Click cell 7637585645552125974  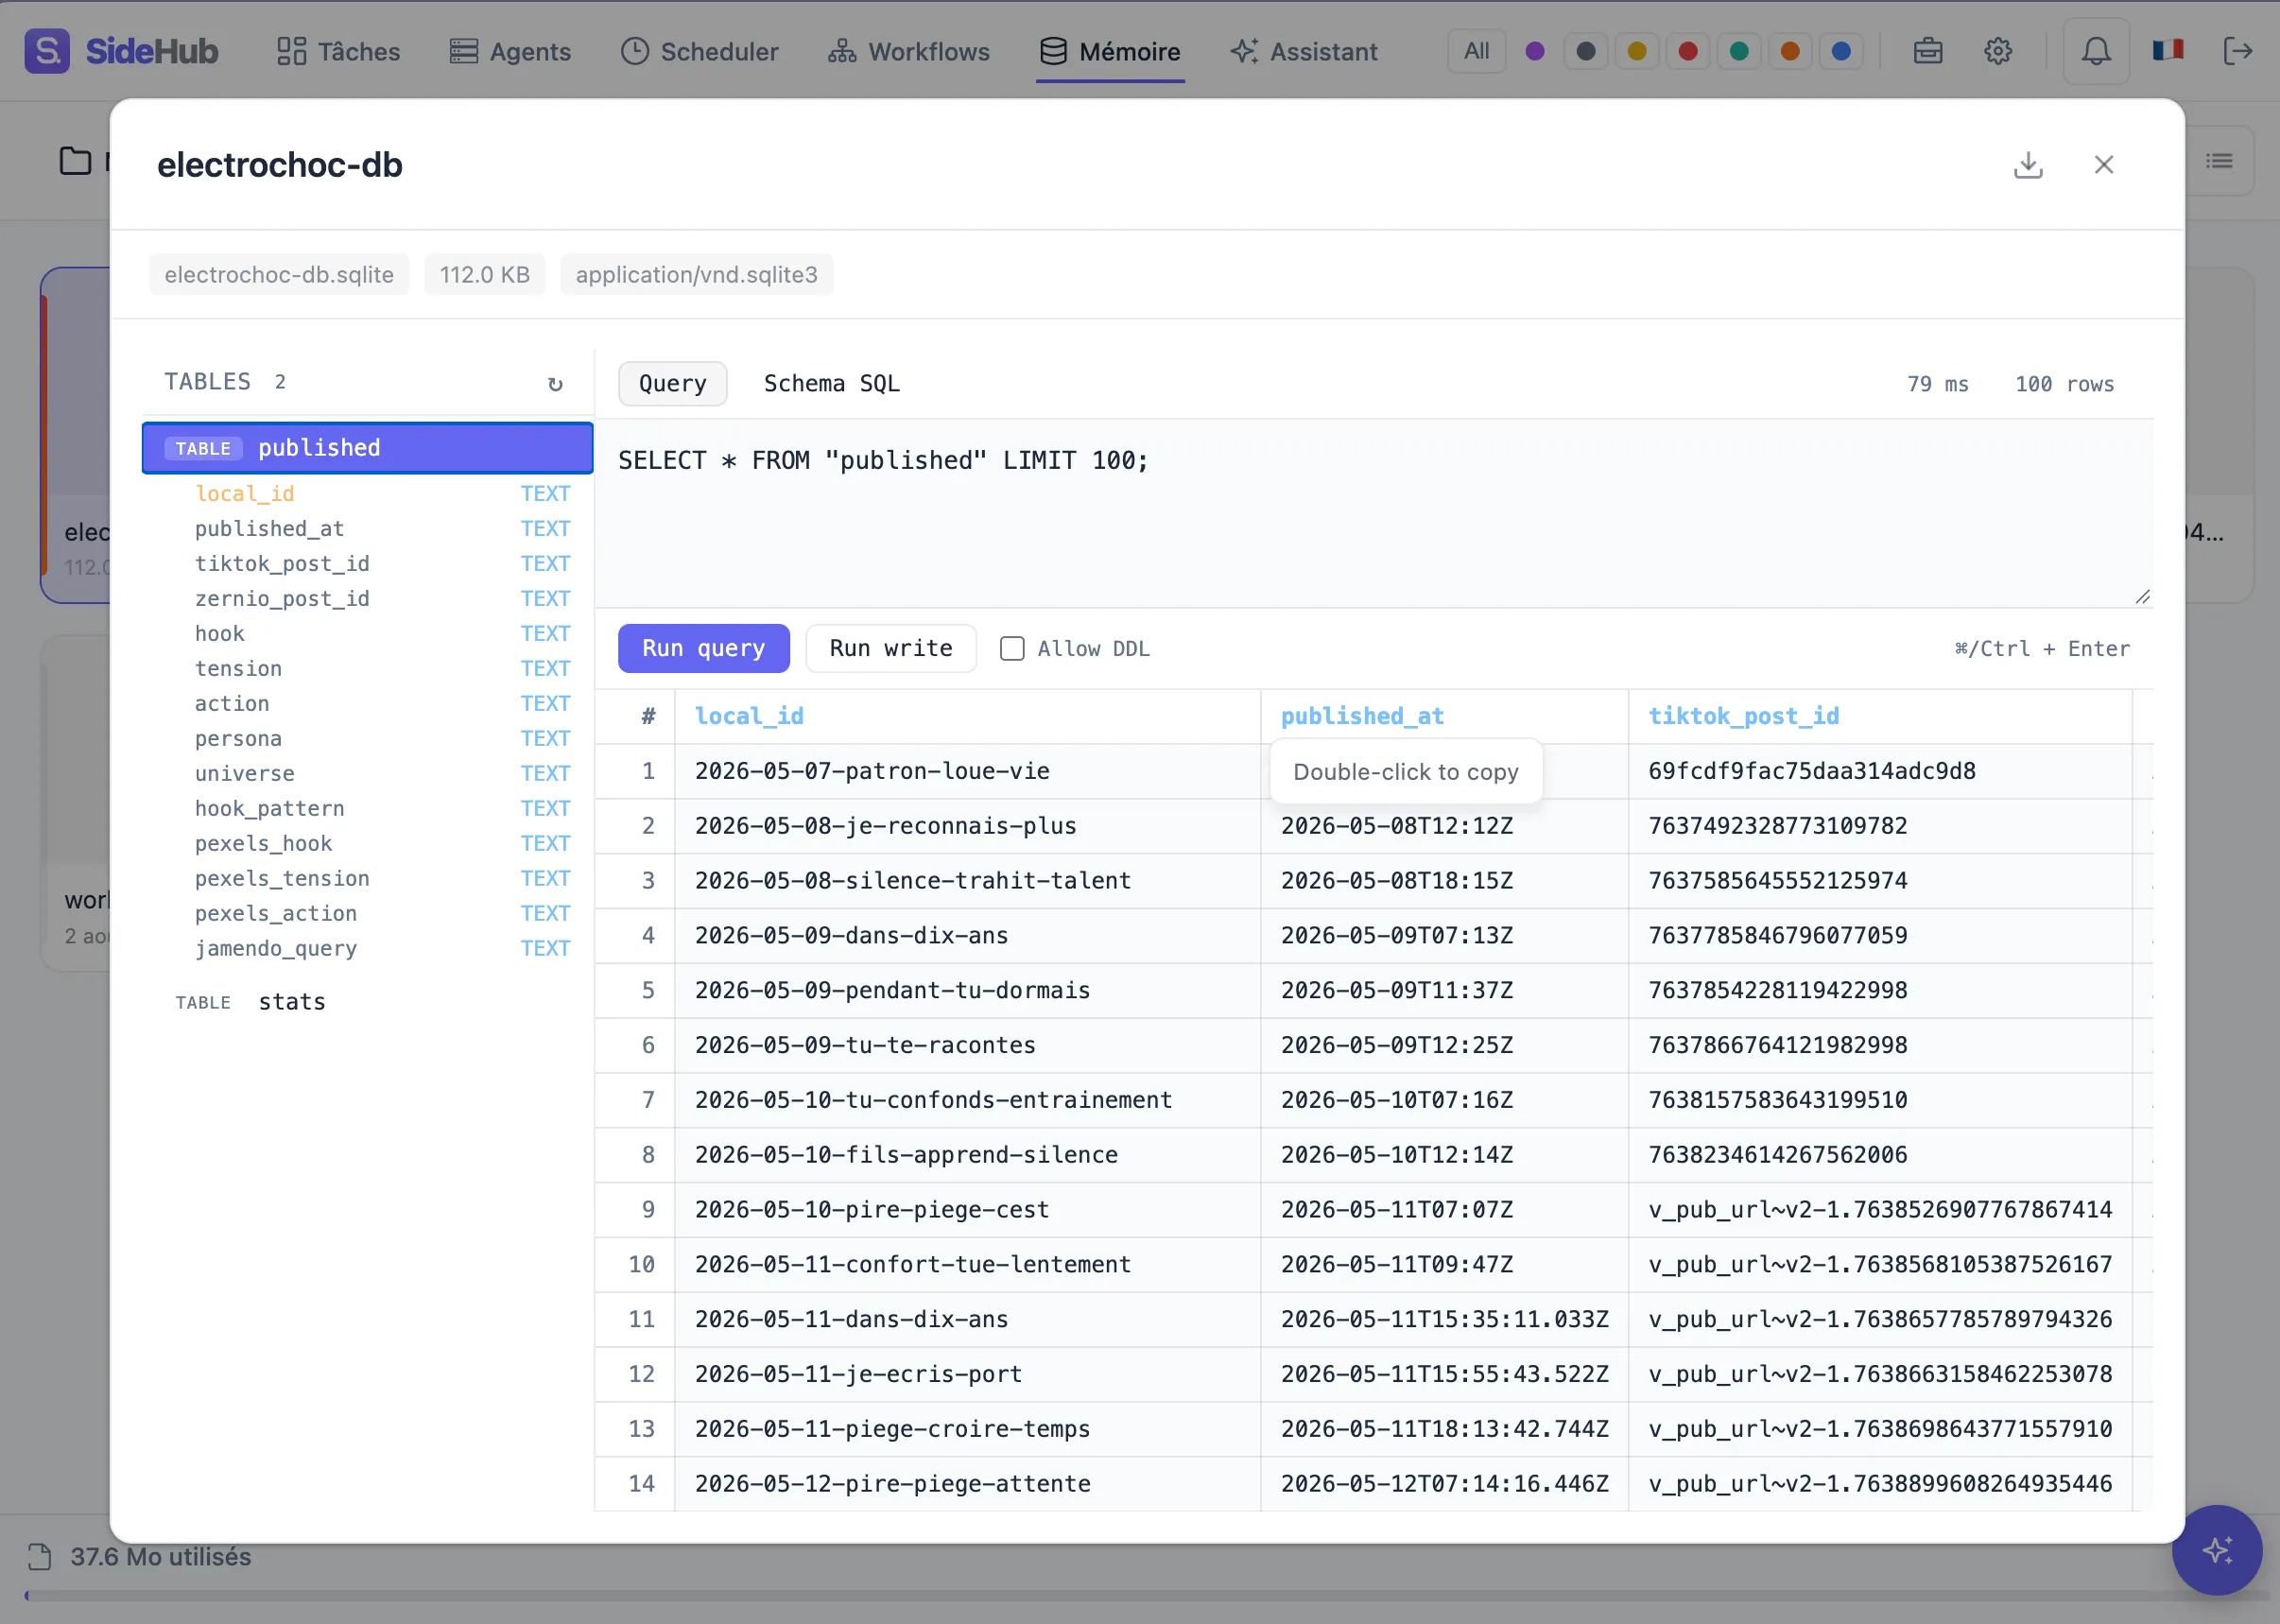[1879, 881]
